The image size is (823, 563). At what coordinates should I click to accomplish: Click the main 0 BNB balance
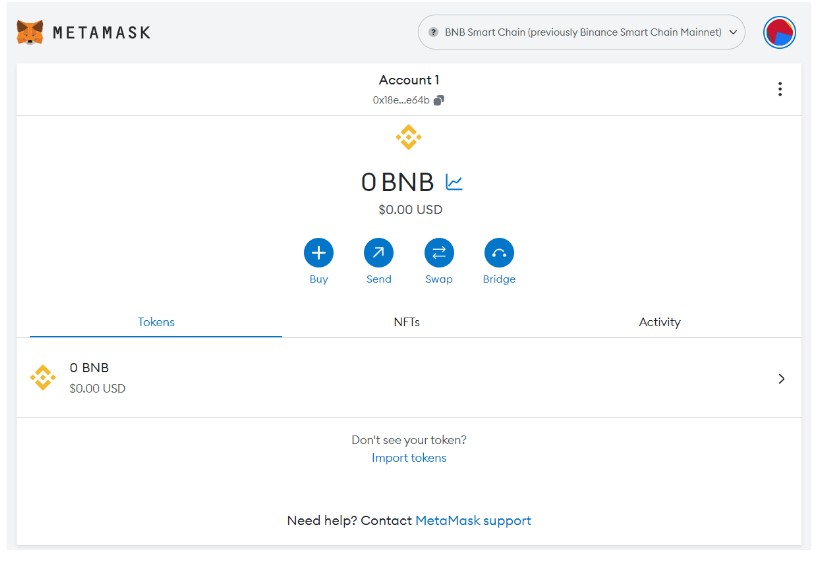coord(397,182)
